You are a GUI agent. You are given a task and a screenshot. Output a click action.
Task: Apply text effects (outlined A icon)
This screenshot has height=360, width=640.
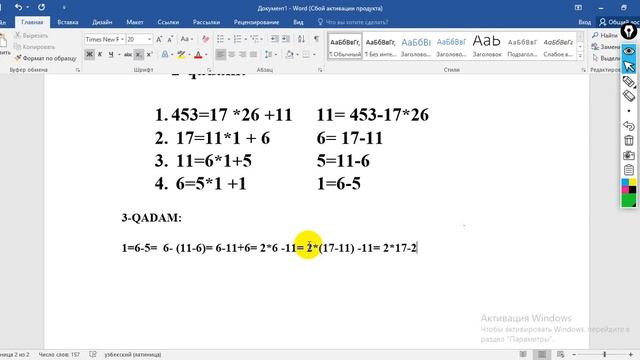tap(165, 54)
